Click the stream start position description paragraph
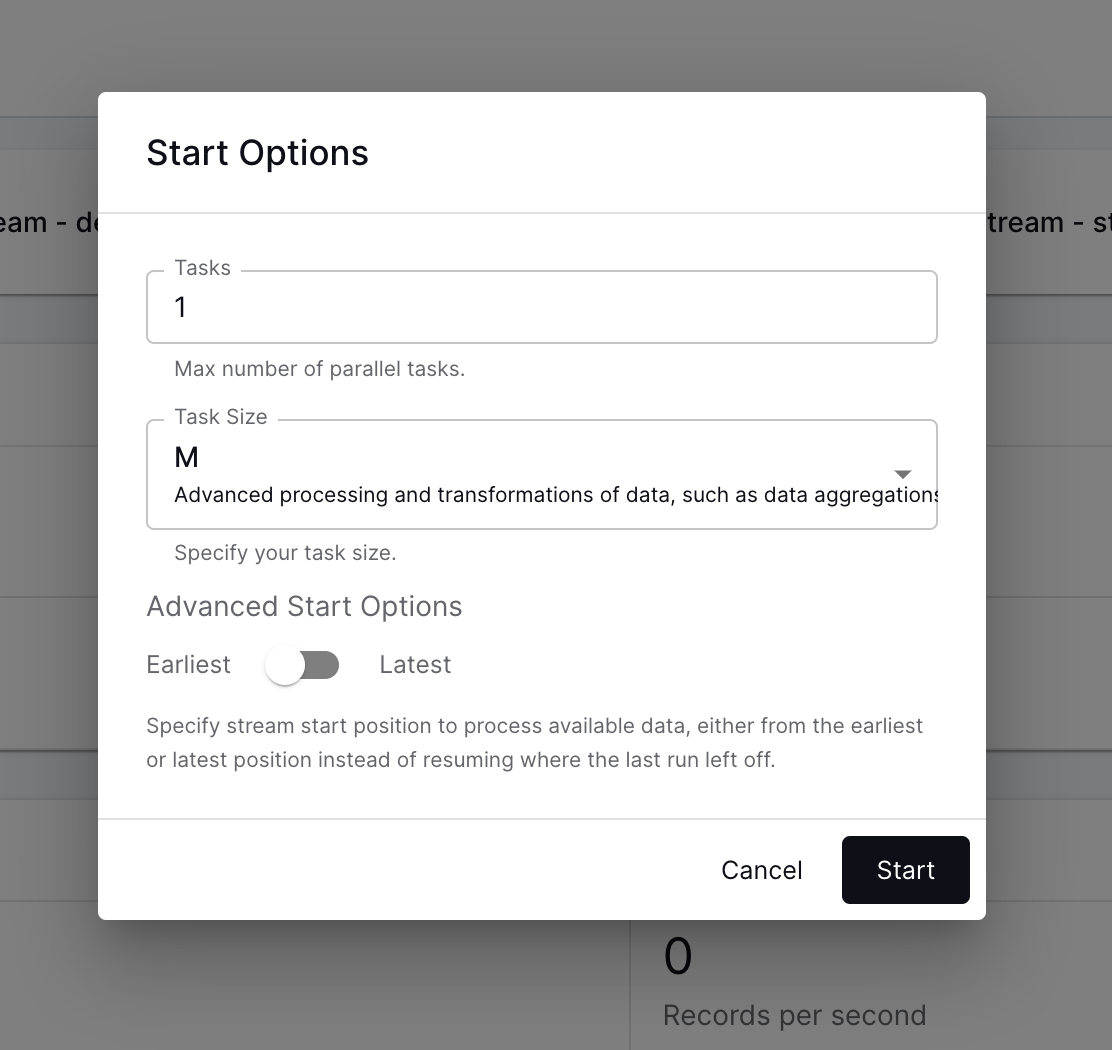This screenshot has height=1050, width=1112. (534, 742)
